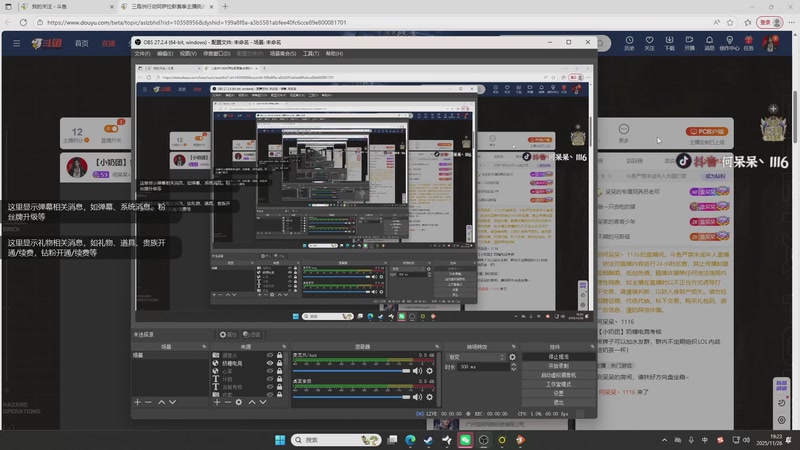
Task: Adjust 桌面音频 volume slider
Action: [x=352, y=397]
